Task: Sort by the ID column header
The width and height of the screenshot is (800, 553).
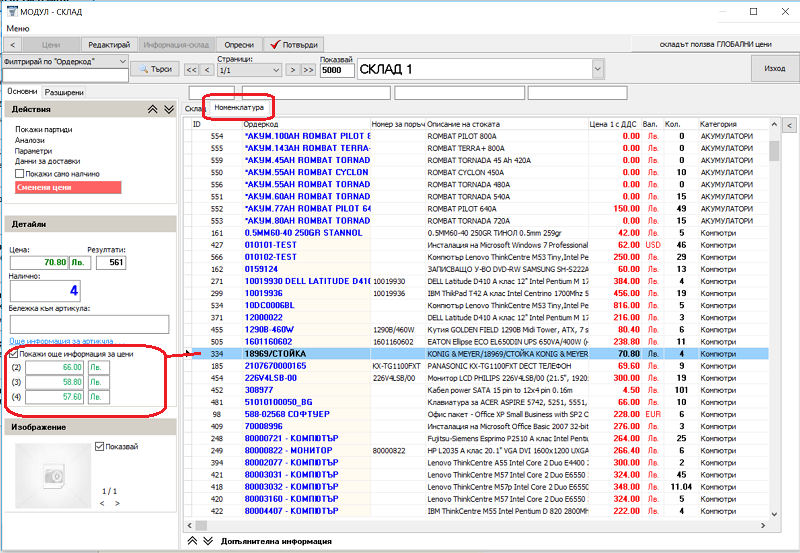Action: [217, 124]
